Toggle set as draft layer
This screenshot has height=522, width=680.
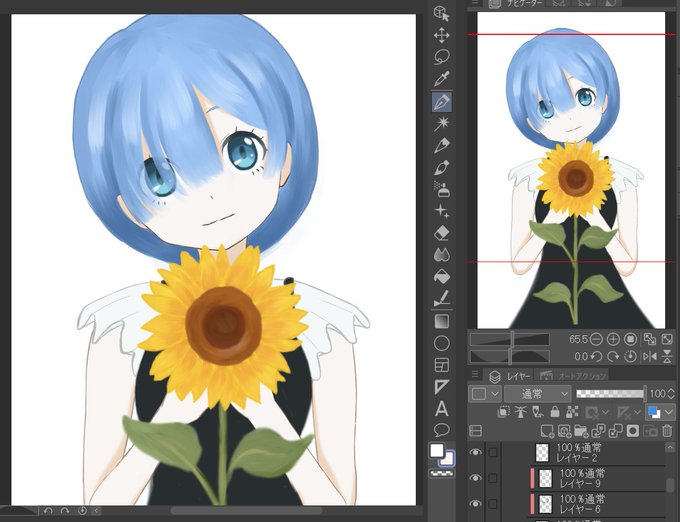click(x=538, y=411)
